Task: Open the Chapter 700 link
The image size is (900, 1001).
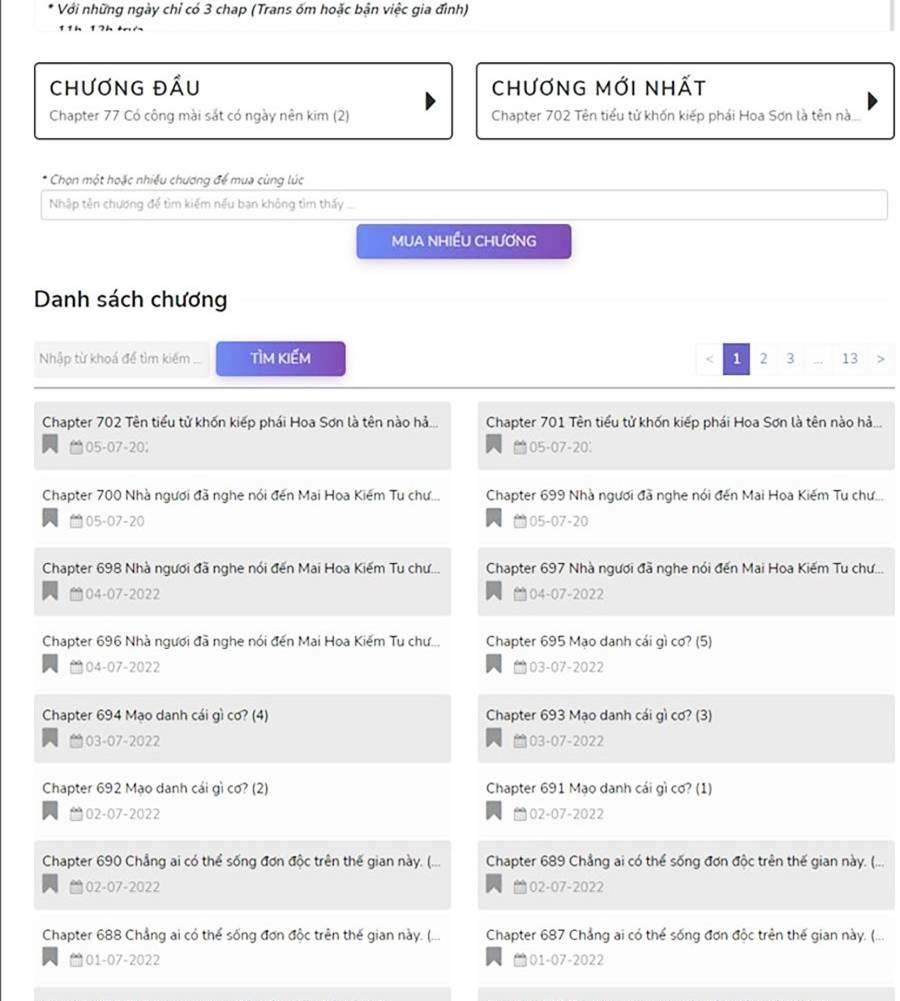Action: pyautogui.click(x=240, y=495)
